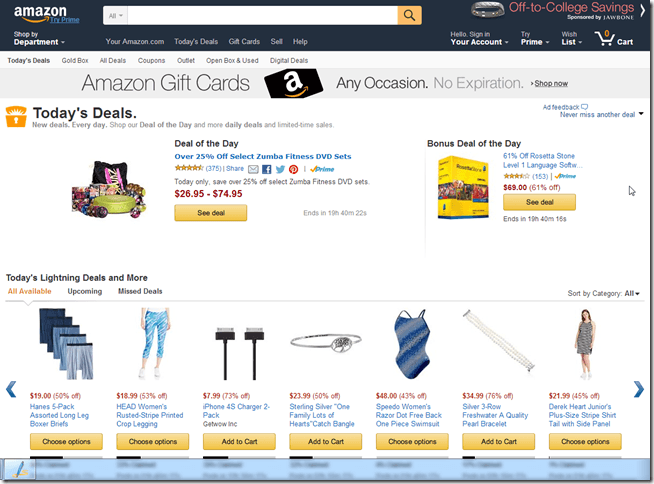Open the Gold Box menu item
This screenshot has height=484, width=654.
[x=75, y=60]
